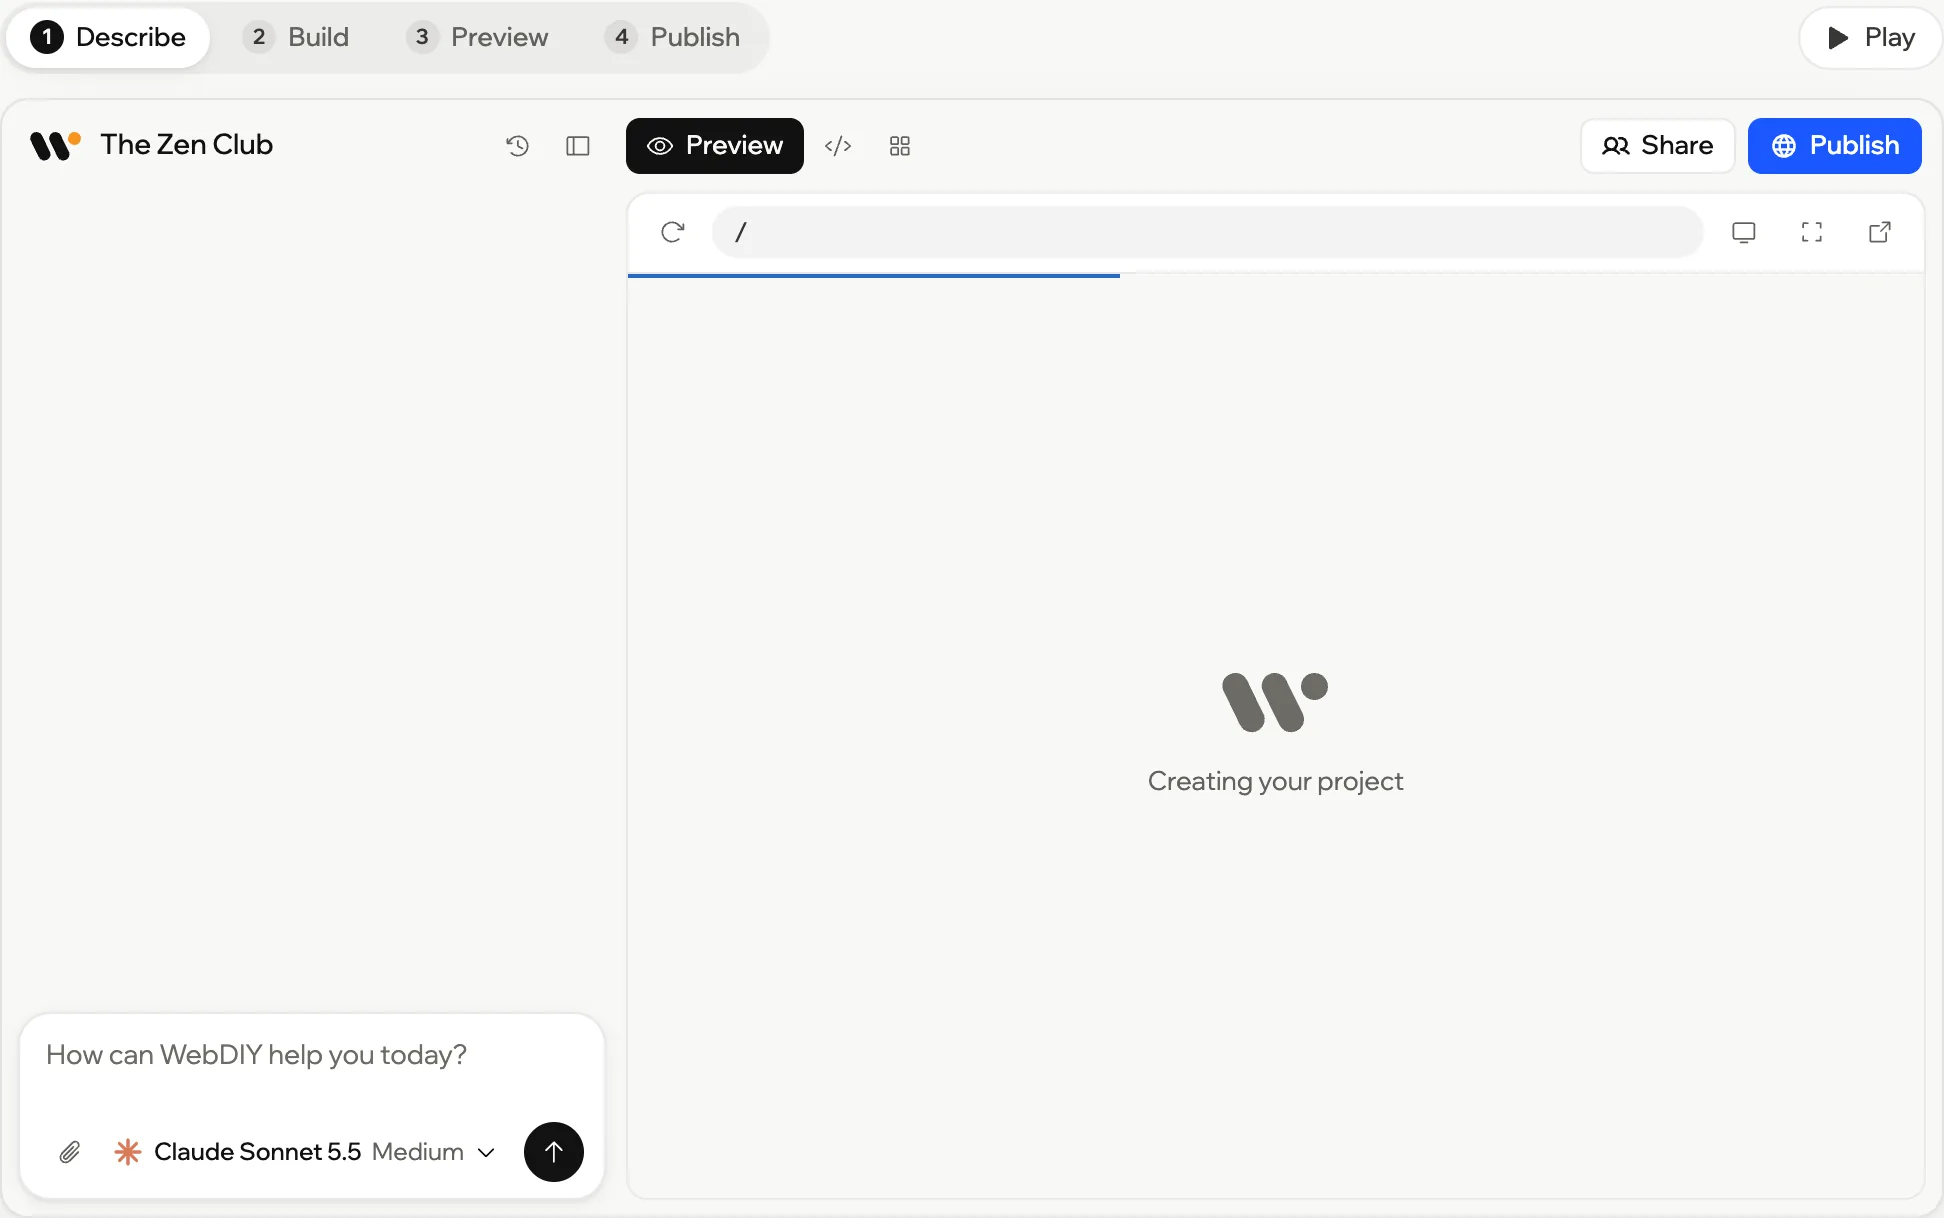1944x1218 pixels.
Task: Reload the preview with refresh icon
Action: (x=673, y=232)
